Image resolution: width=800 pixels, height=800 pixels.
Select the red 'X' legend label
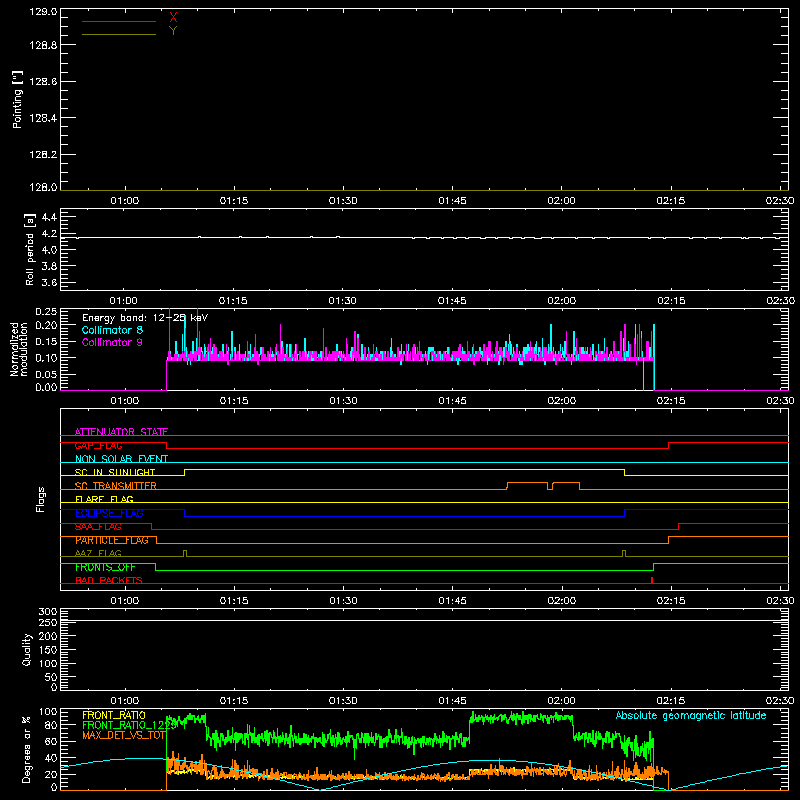[x=173, y=18]
